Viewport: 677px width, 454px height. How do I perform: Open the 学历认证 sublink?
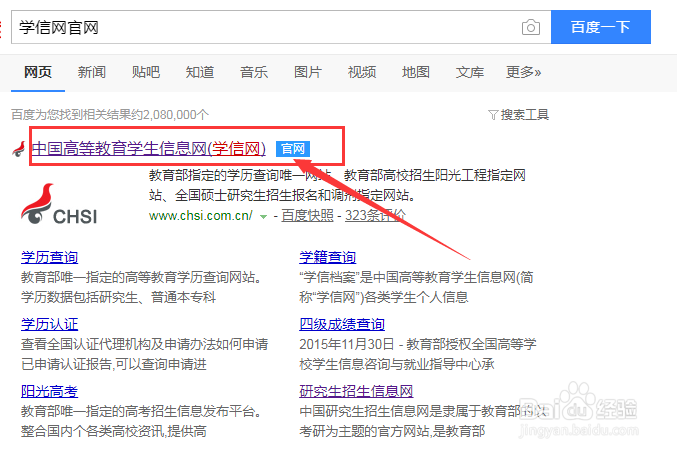pyautogui.click(x=50, y=324)
